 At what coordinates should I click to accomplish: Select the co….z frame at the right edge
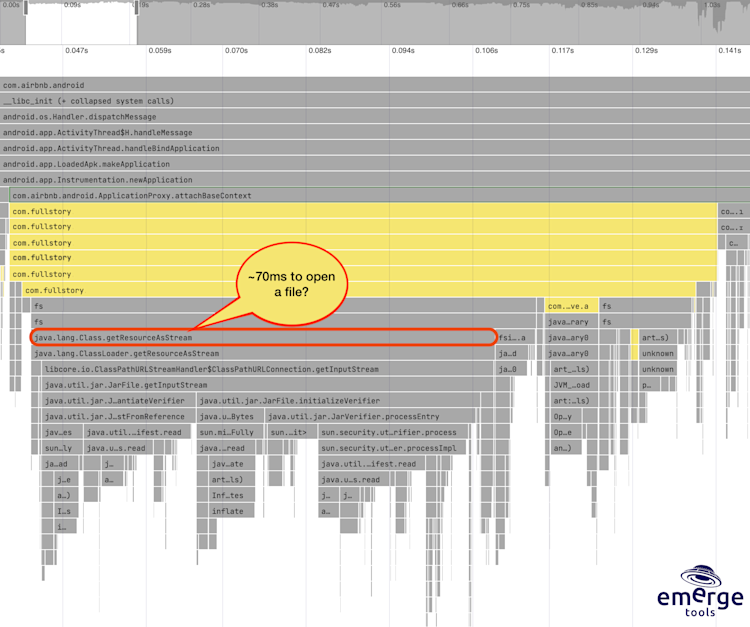(x=733, y=227)
